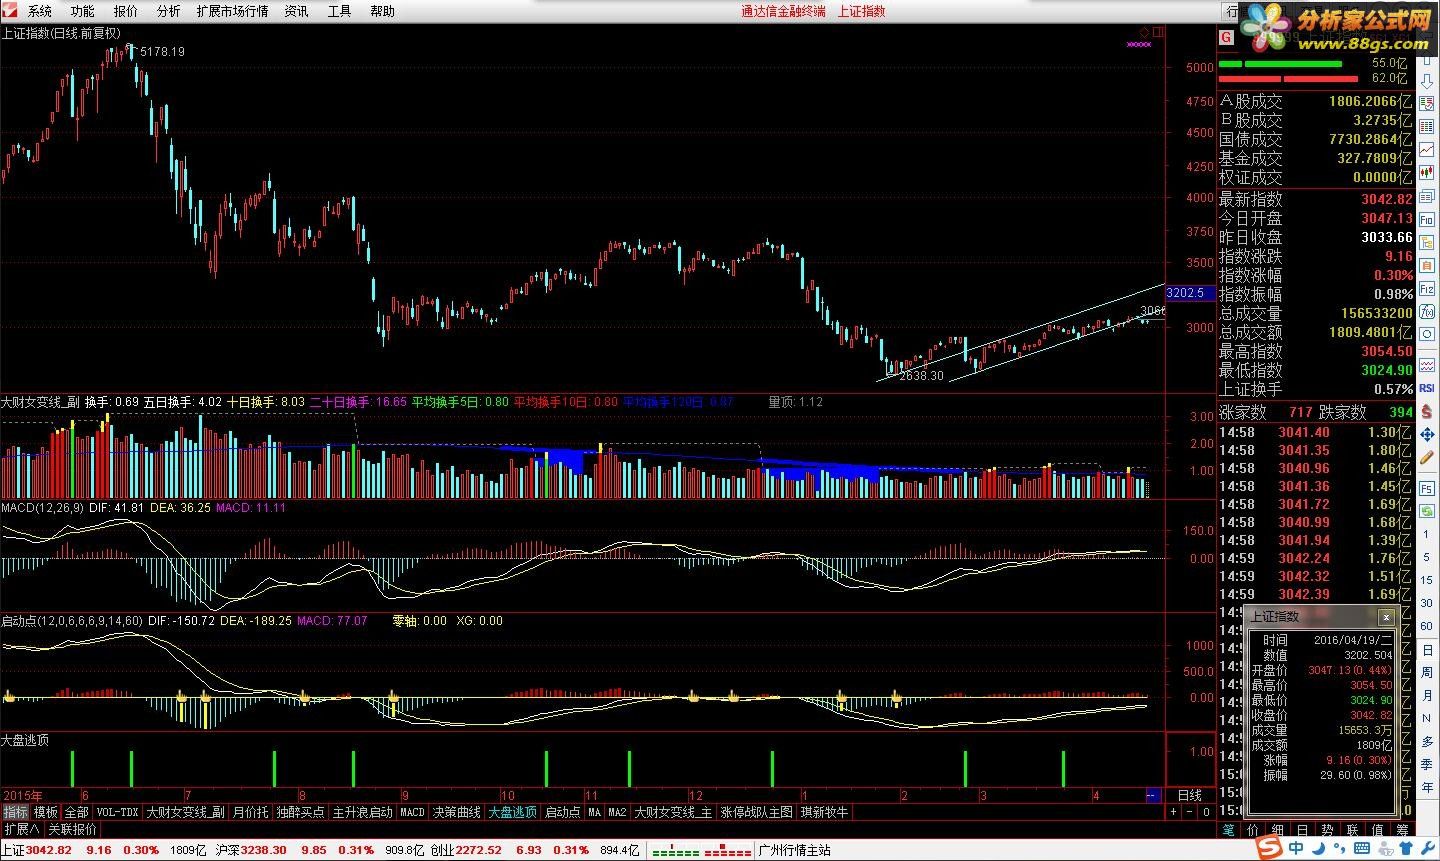Click the blue four-arrow move icon
Screen dimensions: 1440x861
1427,435
